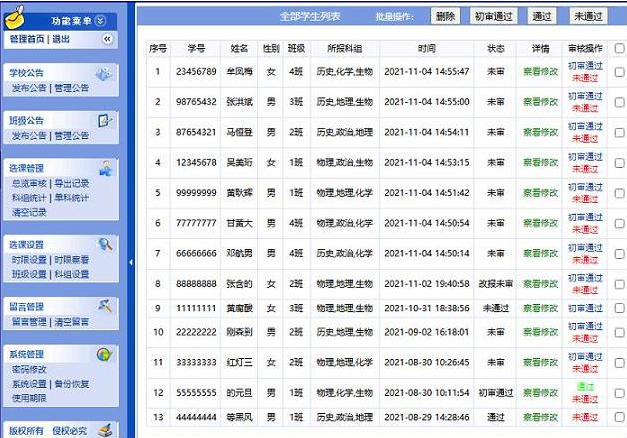
Task: Collapse the 功能菜单 chevron arrow
Action: click(x=100, y=21)
